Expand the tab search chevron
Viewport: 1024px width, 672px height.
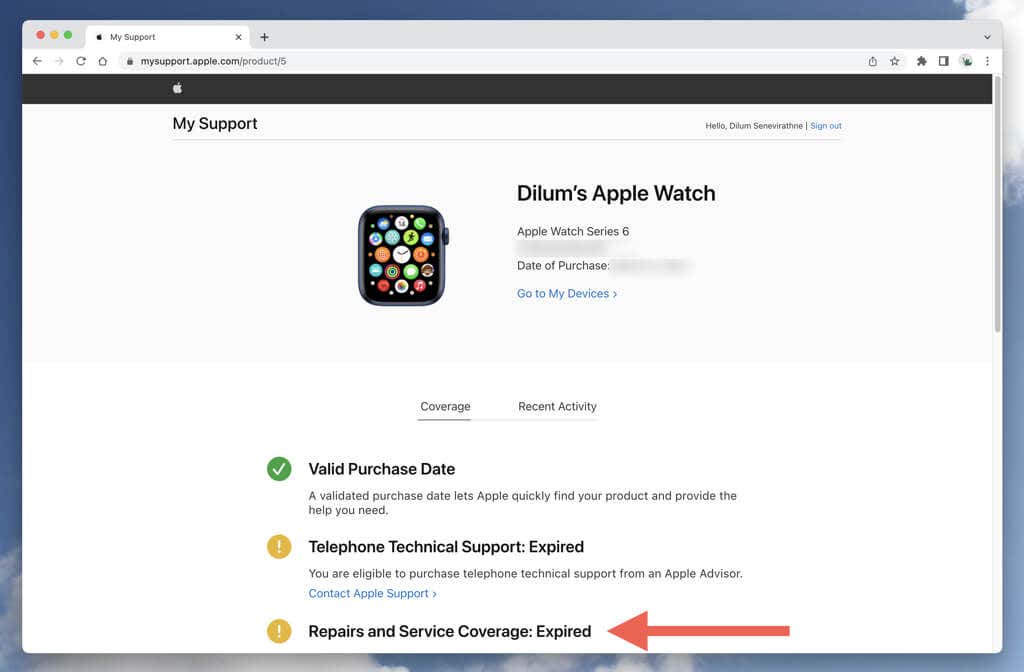pyautogui.click(x=987, y=37)
